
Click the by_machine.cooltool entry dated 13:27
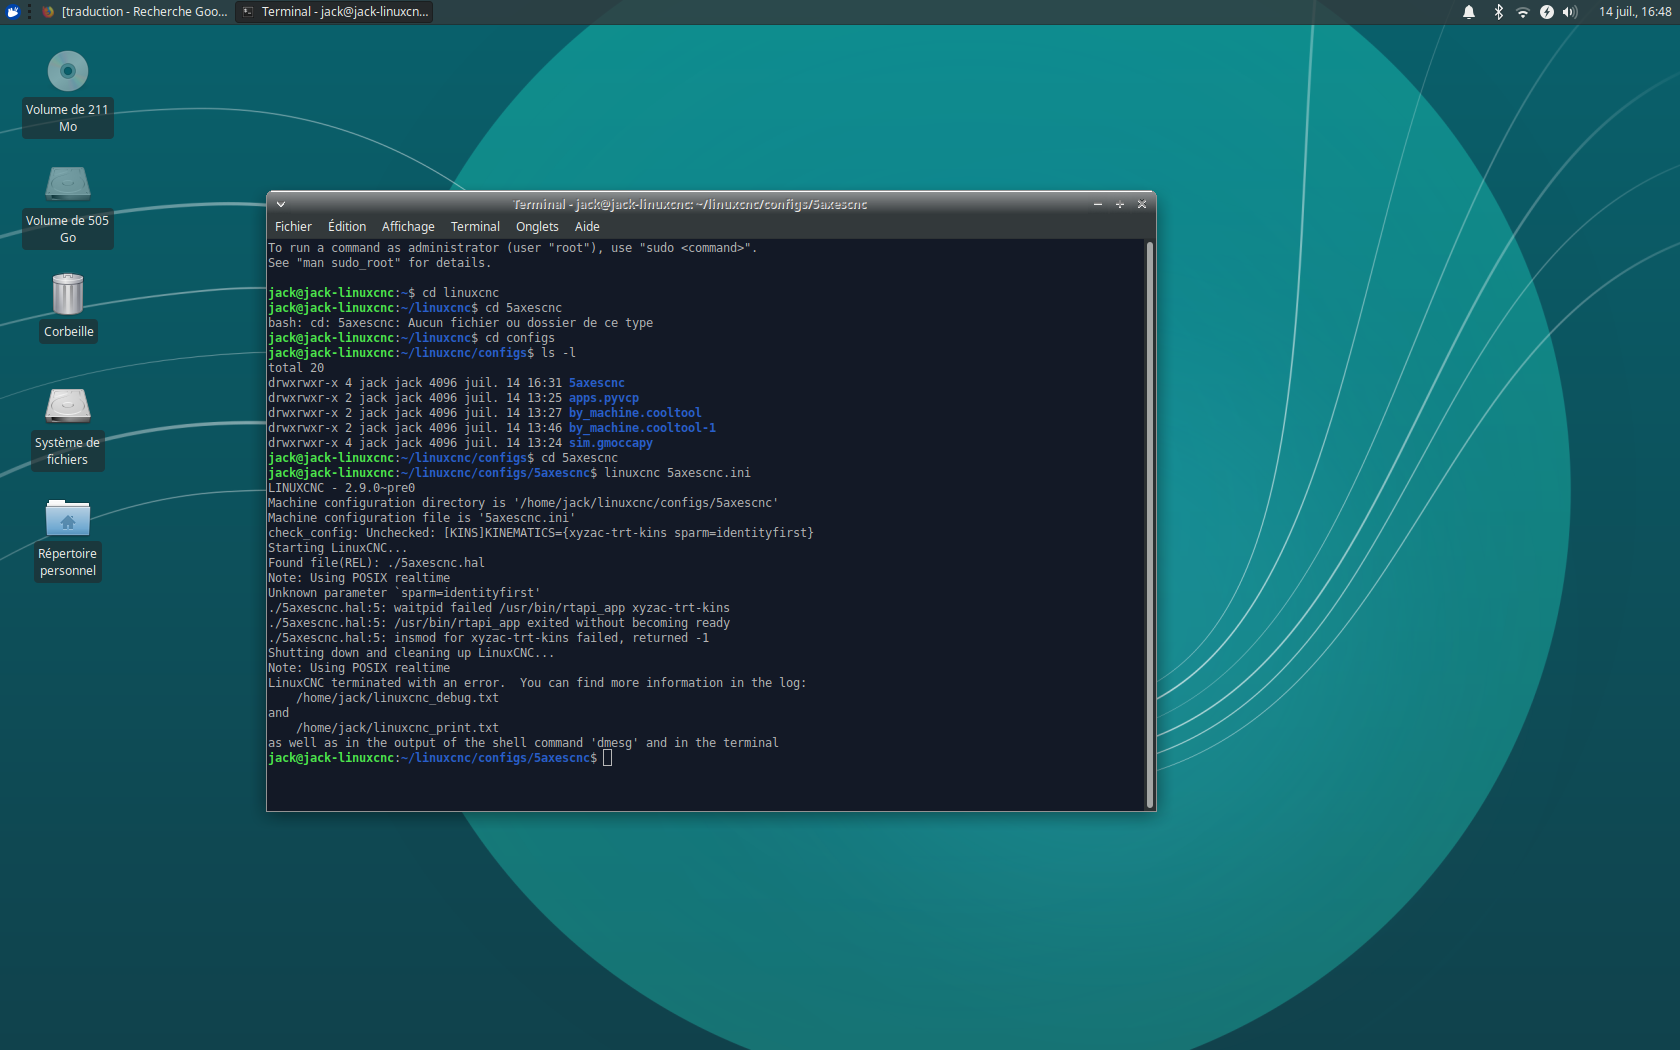coord(635,413)
